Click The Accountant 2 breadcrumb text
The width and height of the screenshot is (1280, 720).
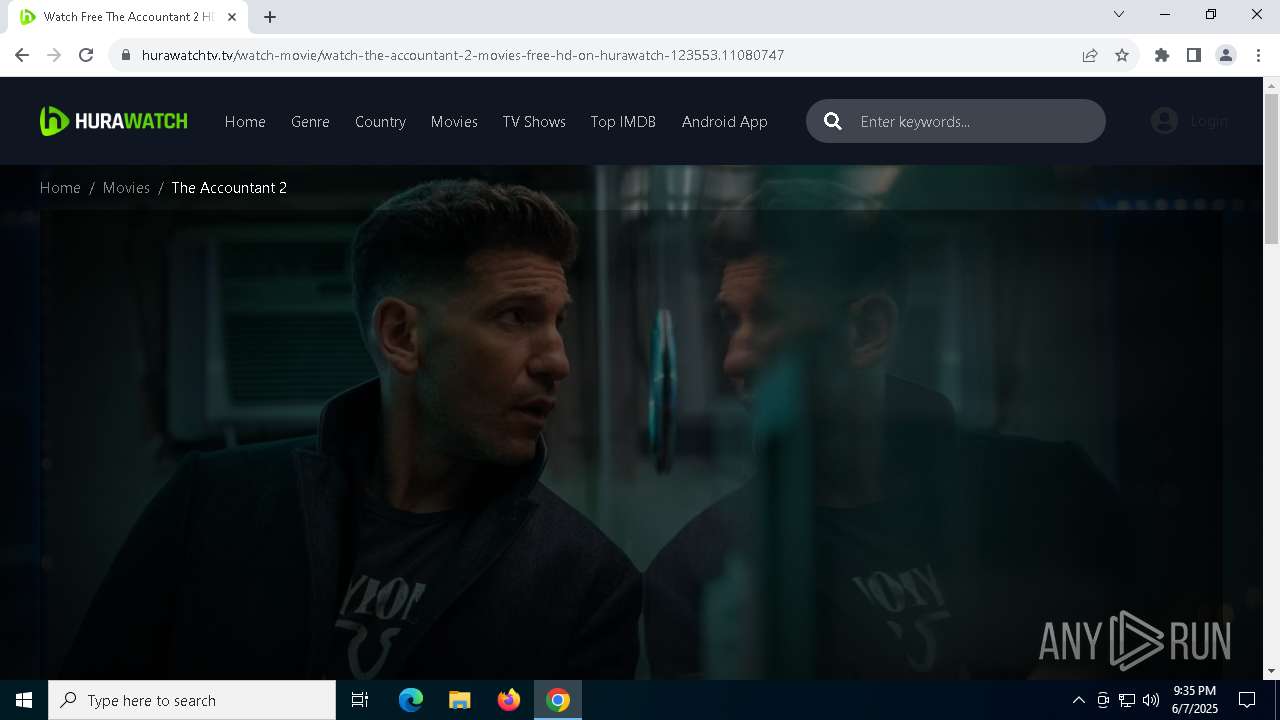[229, 187]
